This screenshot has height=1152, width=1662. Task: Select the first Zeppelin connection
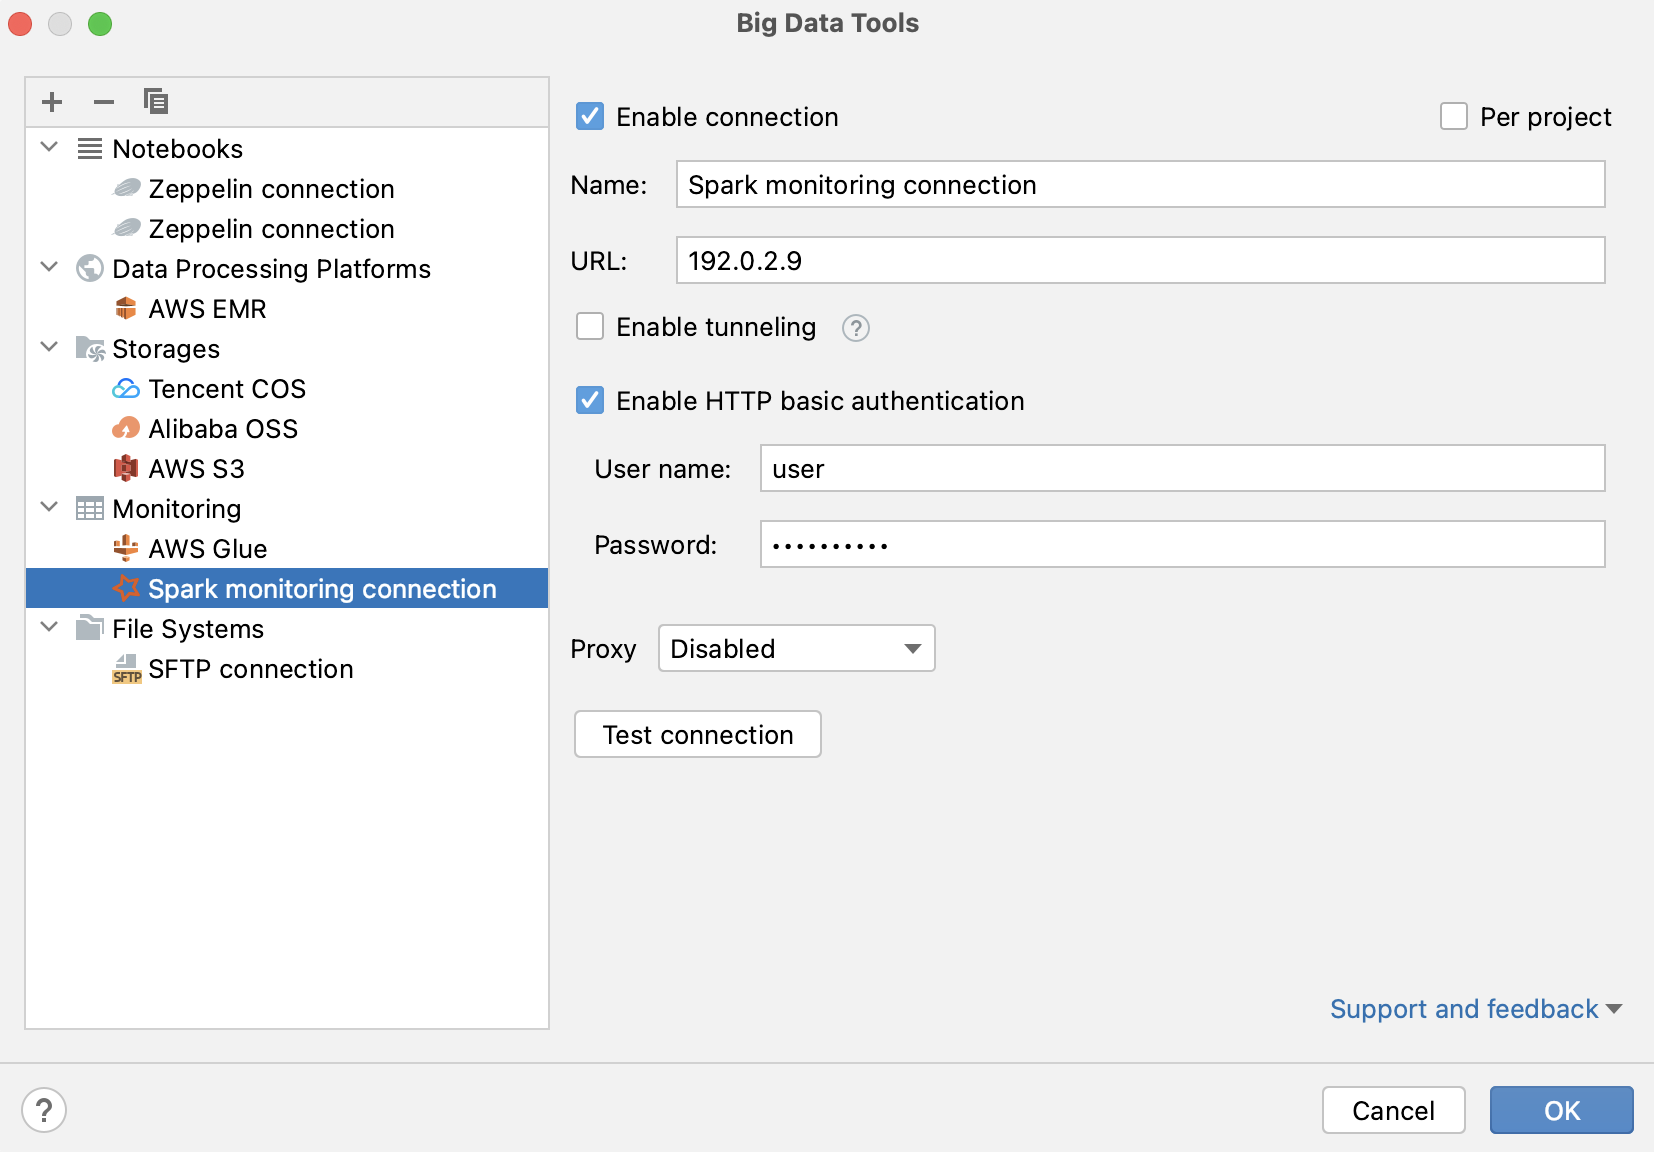pos(270,188)
